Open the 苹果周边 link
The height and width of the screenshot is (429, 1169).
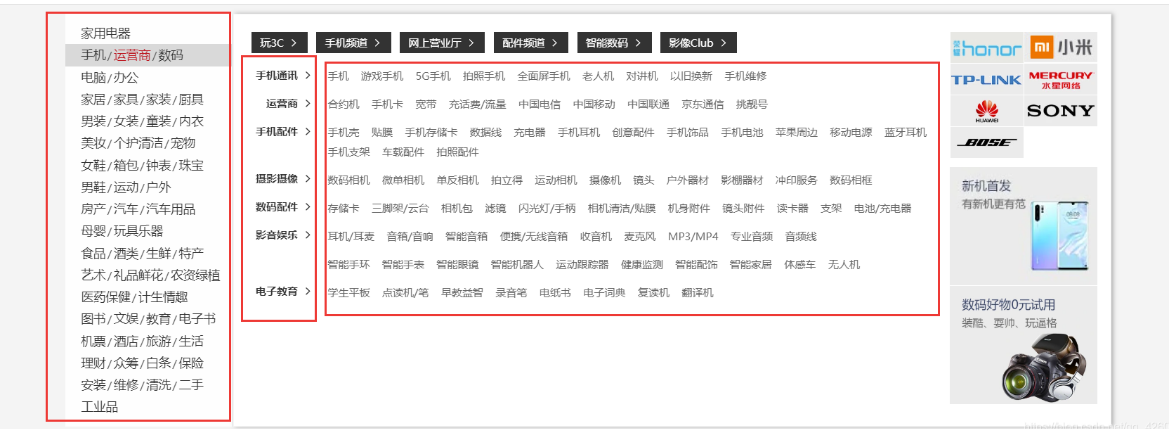[796, 133]
